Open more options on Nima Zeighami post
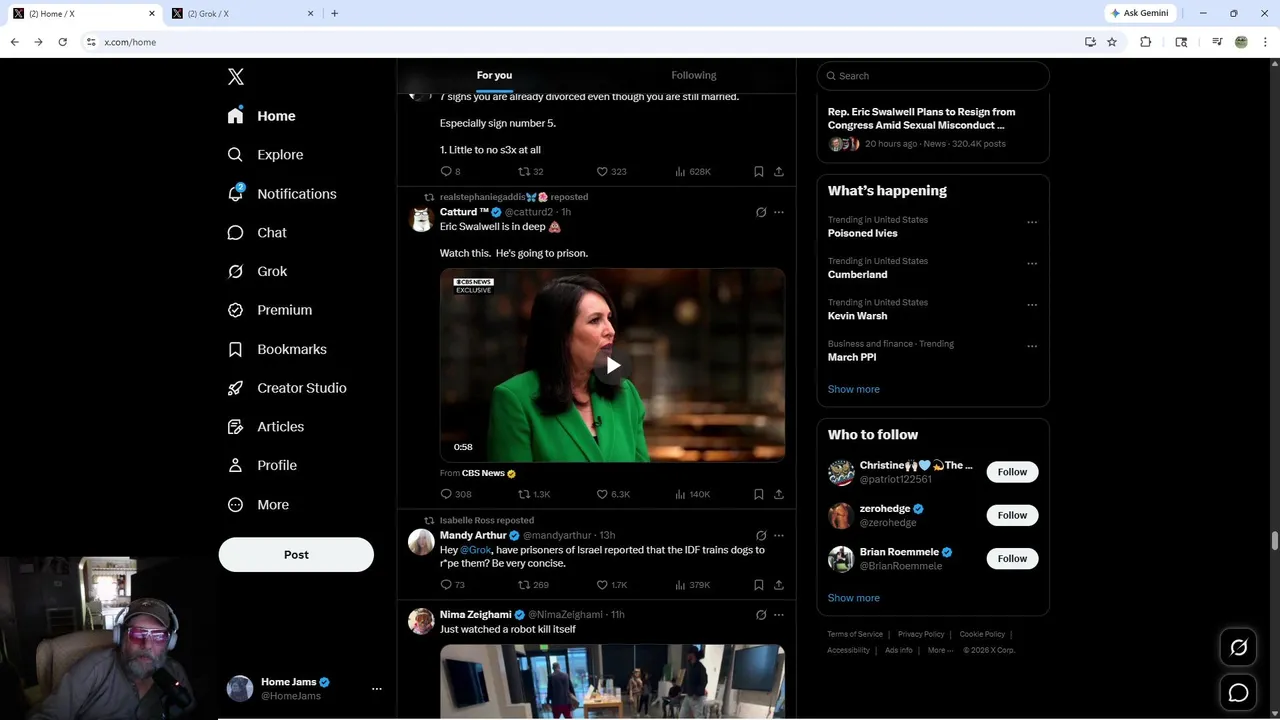The height and width of the screenshot is (720, 1280). (x=779, y=615)
